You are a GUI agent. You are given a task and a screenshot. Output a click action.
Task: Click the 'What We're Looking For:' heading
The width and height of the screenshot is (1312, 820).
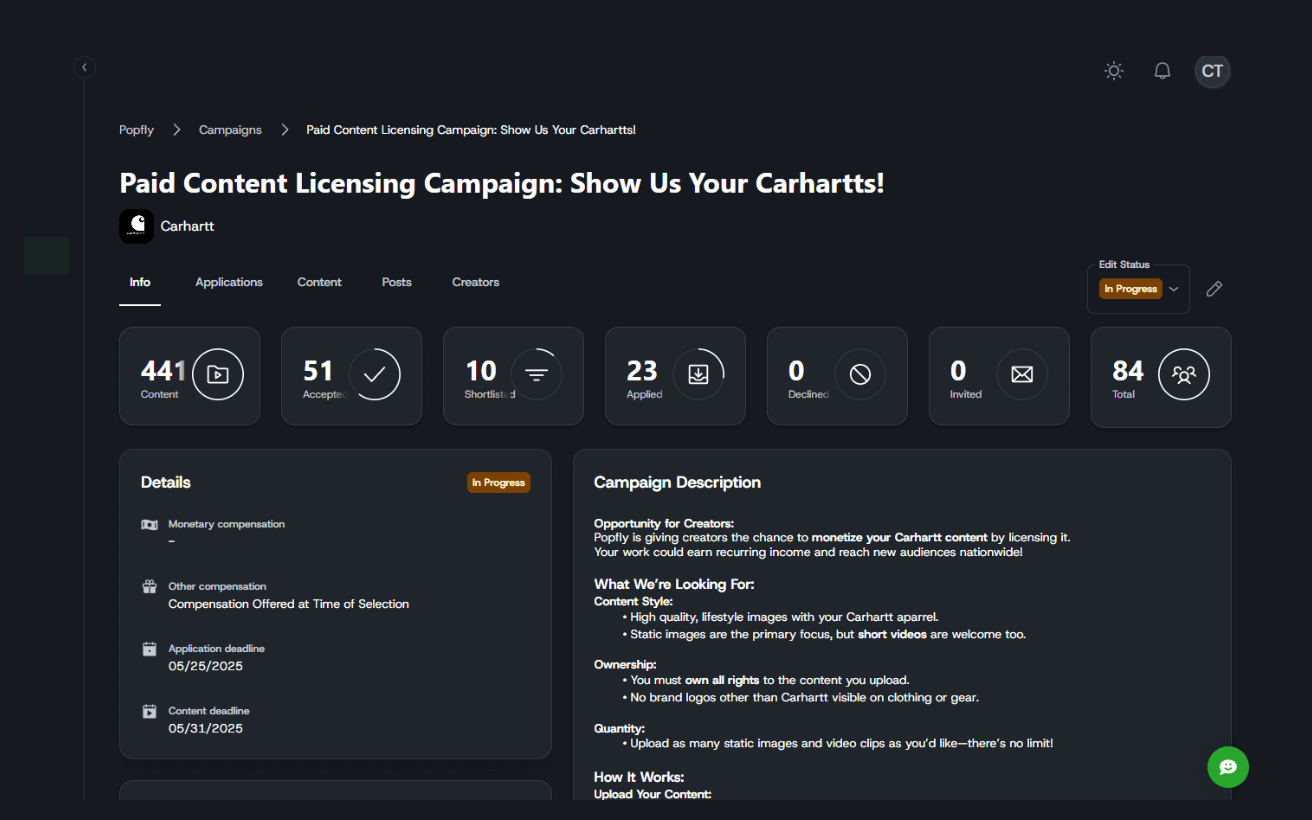coord(674,584)
